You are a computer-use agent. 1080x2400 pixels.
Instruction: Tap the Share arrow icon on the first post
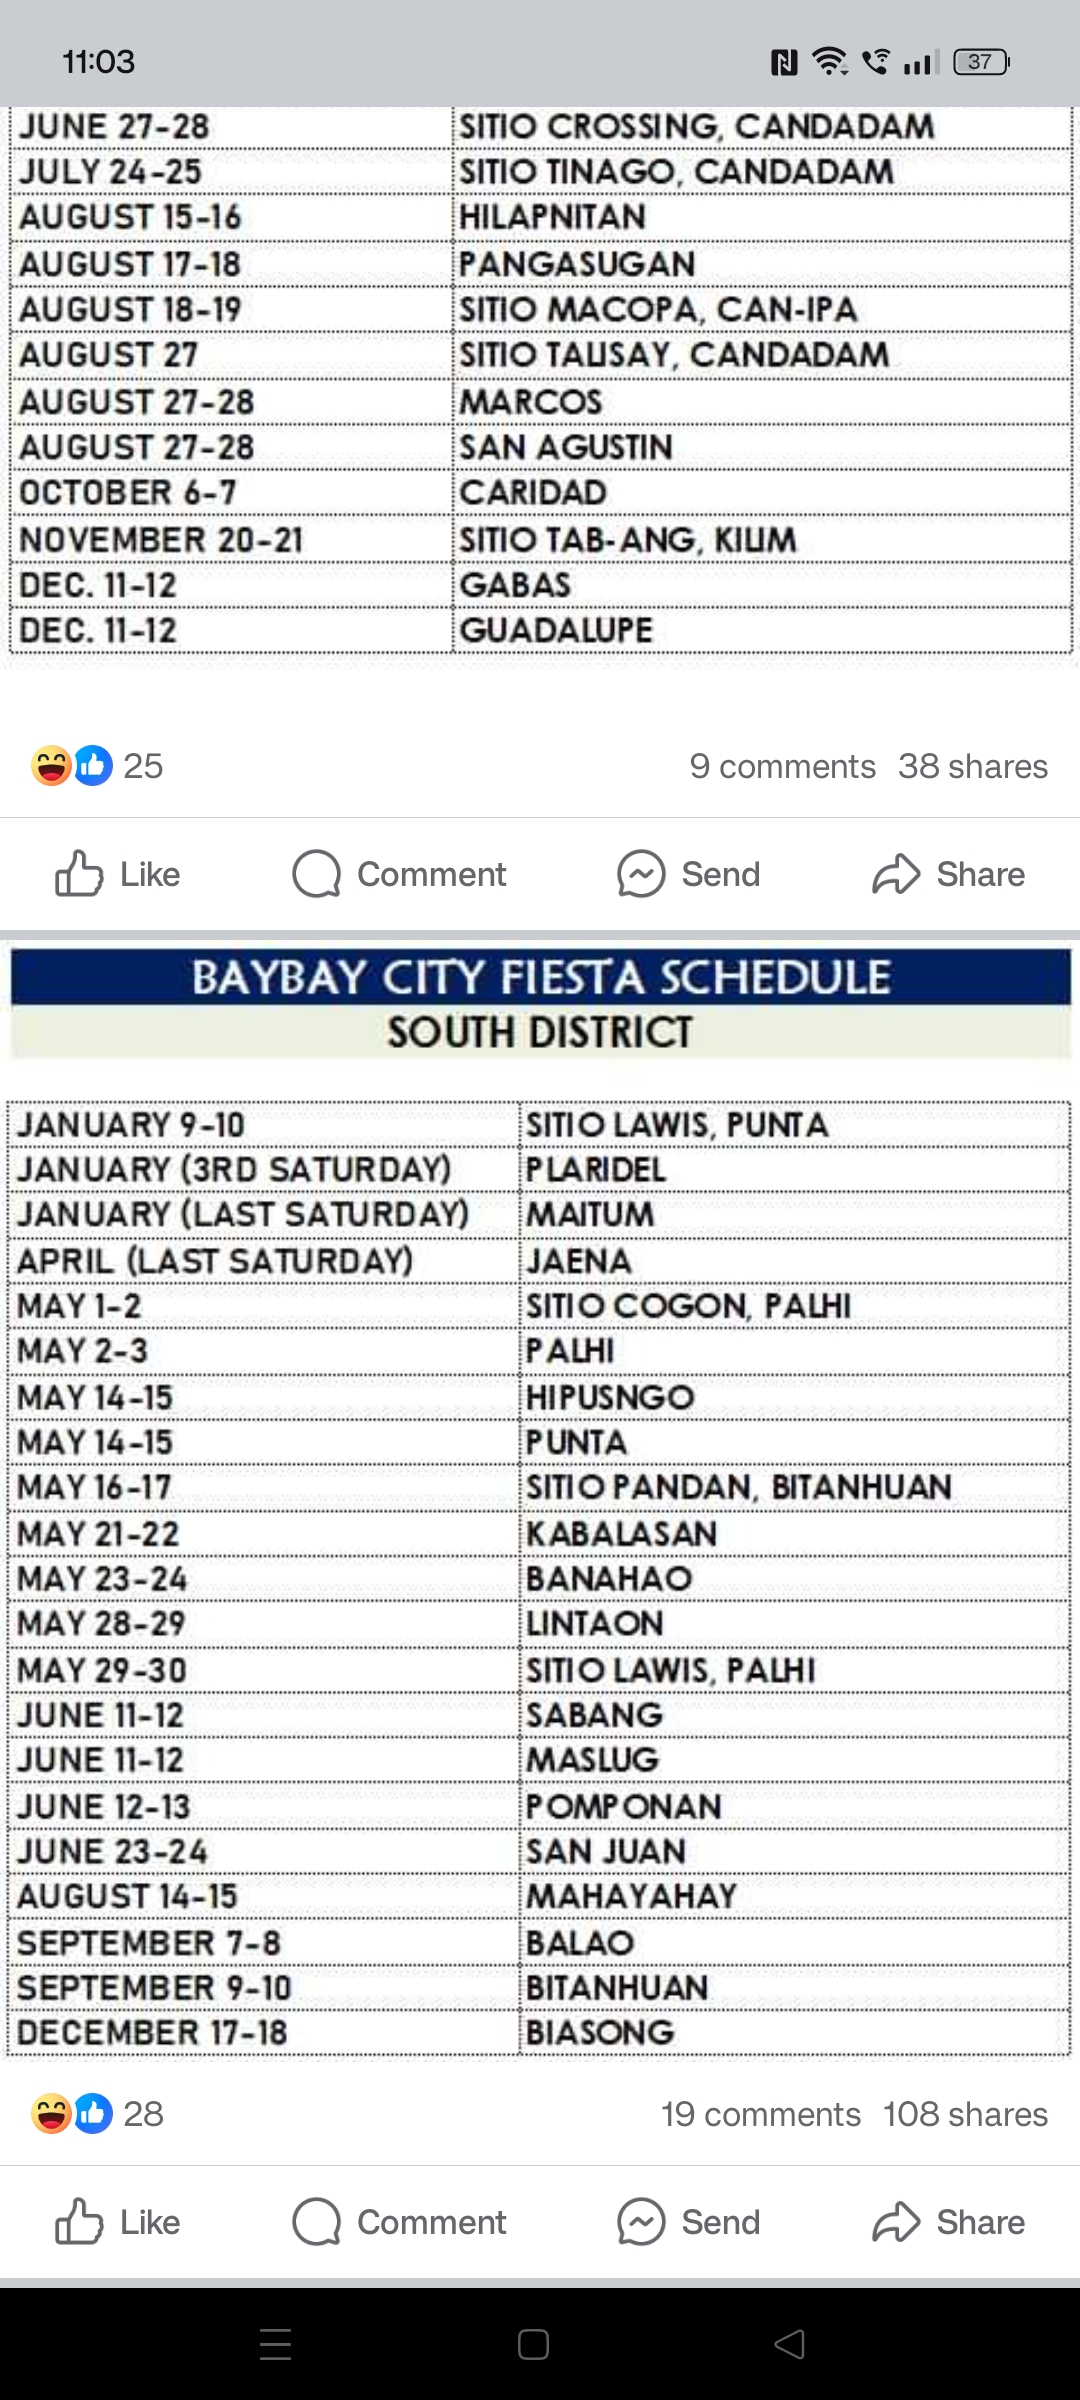point(895,874)
